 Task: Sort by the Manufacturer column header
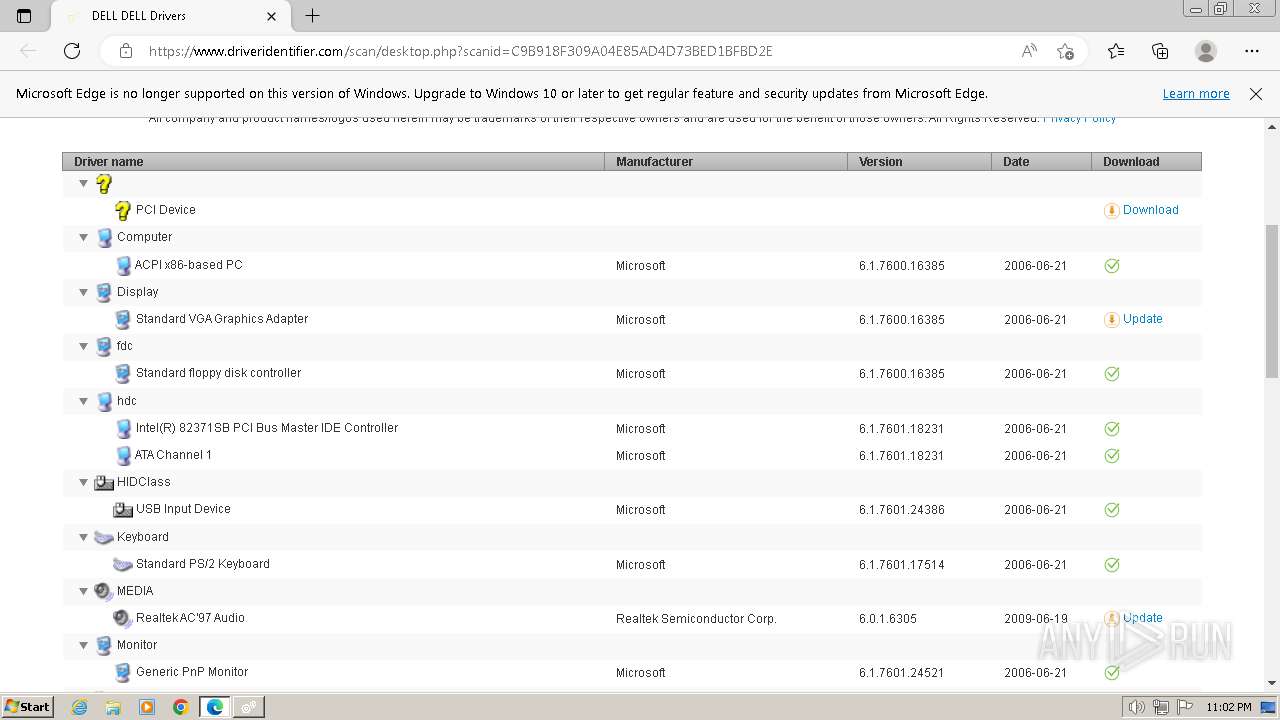pyautogui.click(x=726, y=162)
